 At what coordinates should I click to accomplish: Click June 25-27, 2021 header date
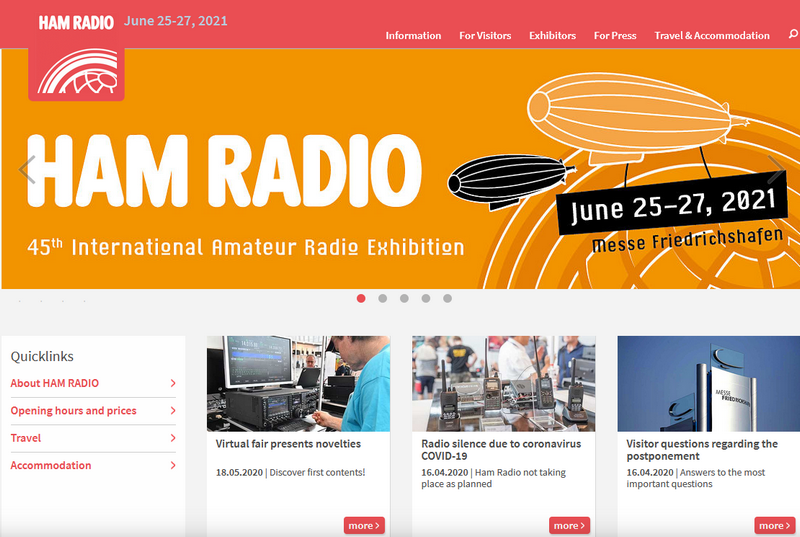[x=176, y=21]
